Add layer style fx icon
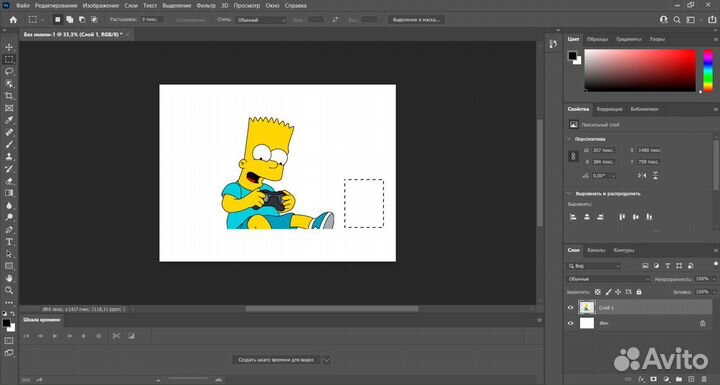This screenshot has width=720, height=385. point(641,379)
